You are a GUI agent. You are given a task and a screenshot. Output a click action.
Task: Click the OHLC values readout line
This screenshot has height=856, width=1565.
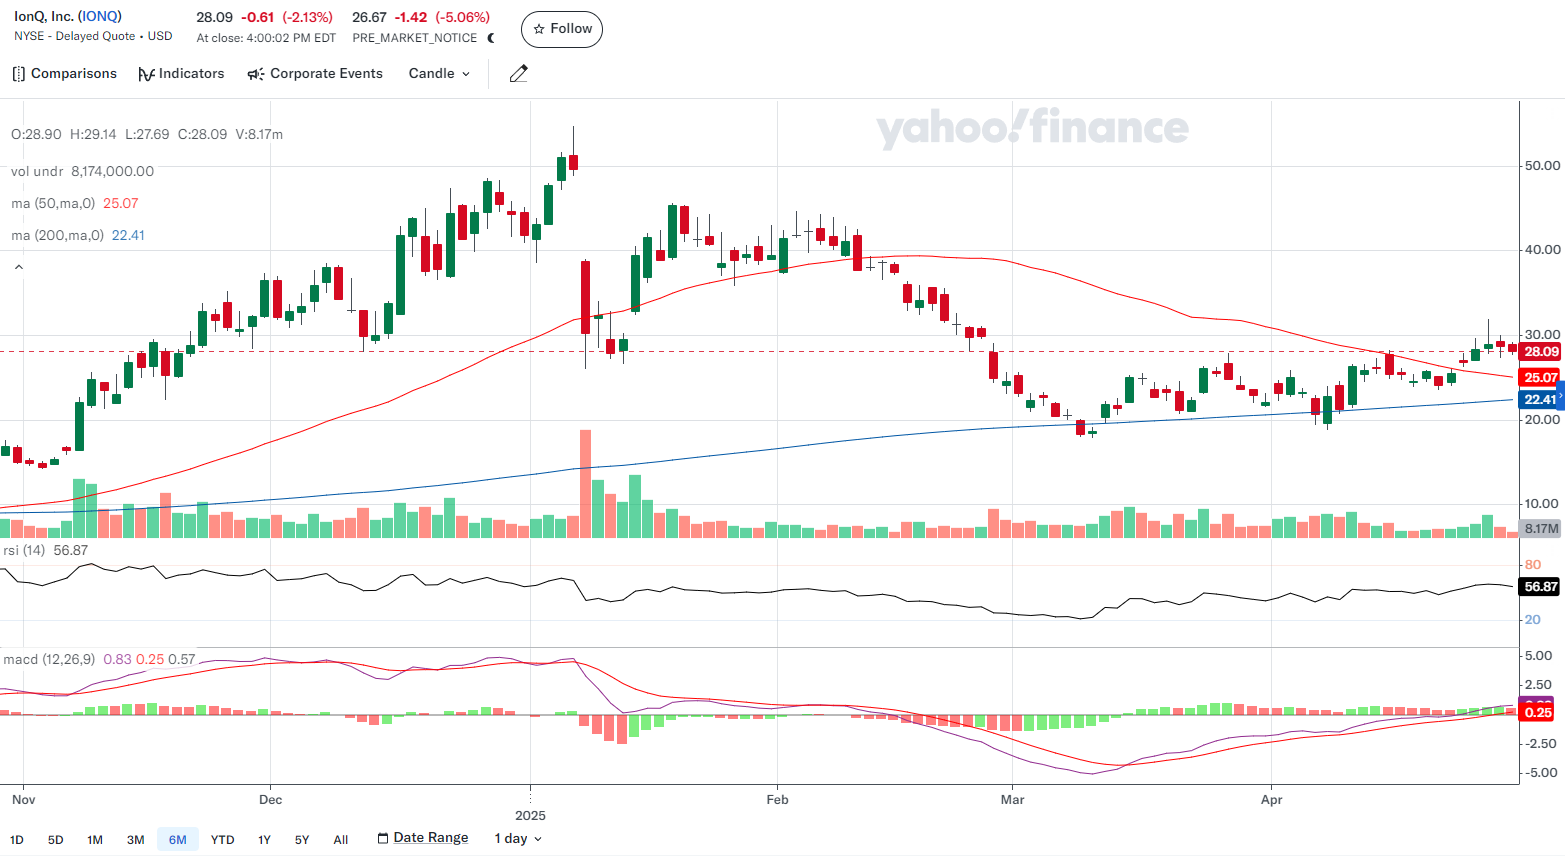(147, 134)
